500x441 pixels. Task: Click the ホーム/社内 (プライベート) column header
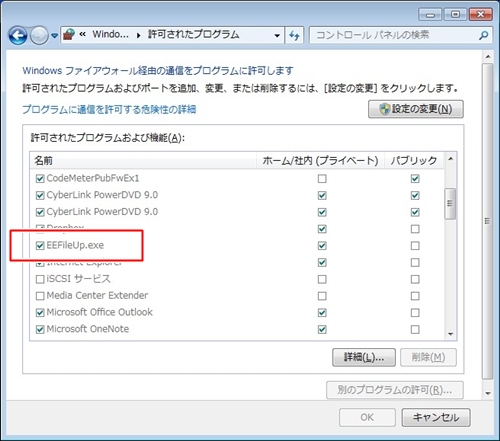[320, 160]
